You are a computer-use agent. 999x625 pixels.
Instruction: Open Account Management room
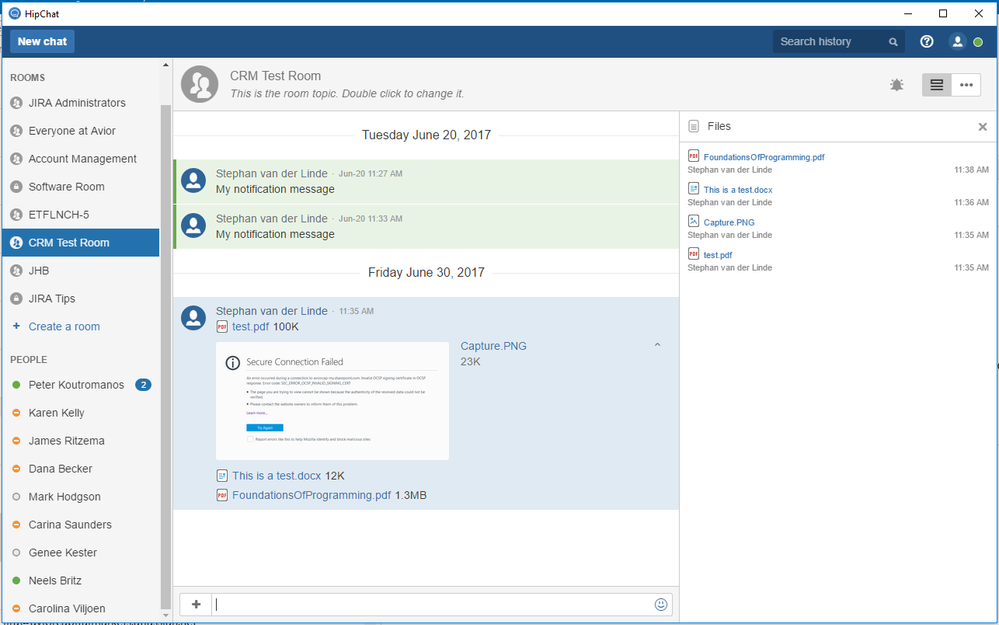pos(81,159)
